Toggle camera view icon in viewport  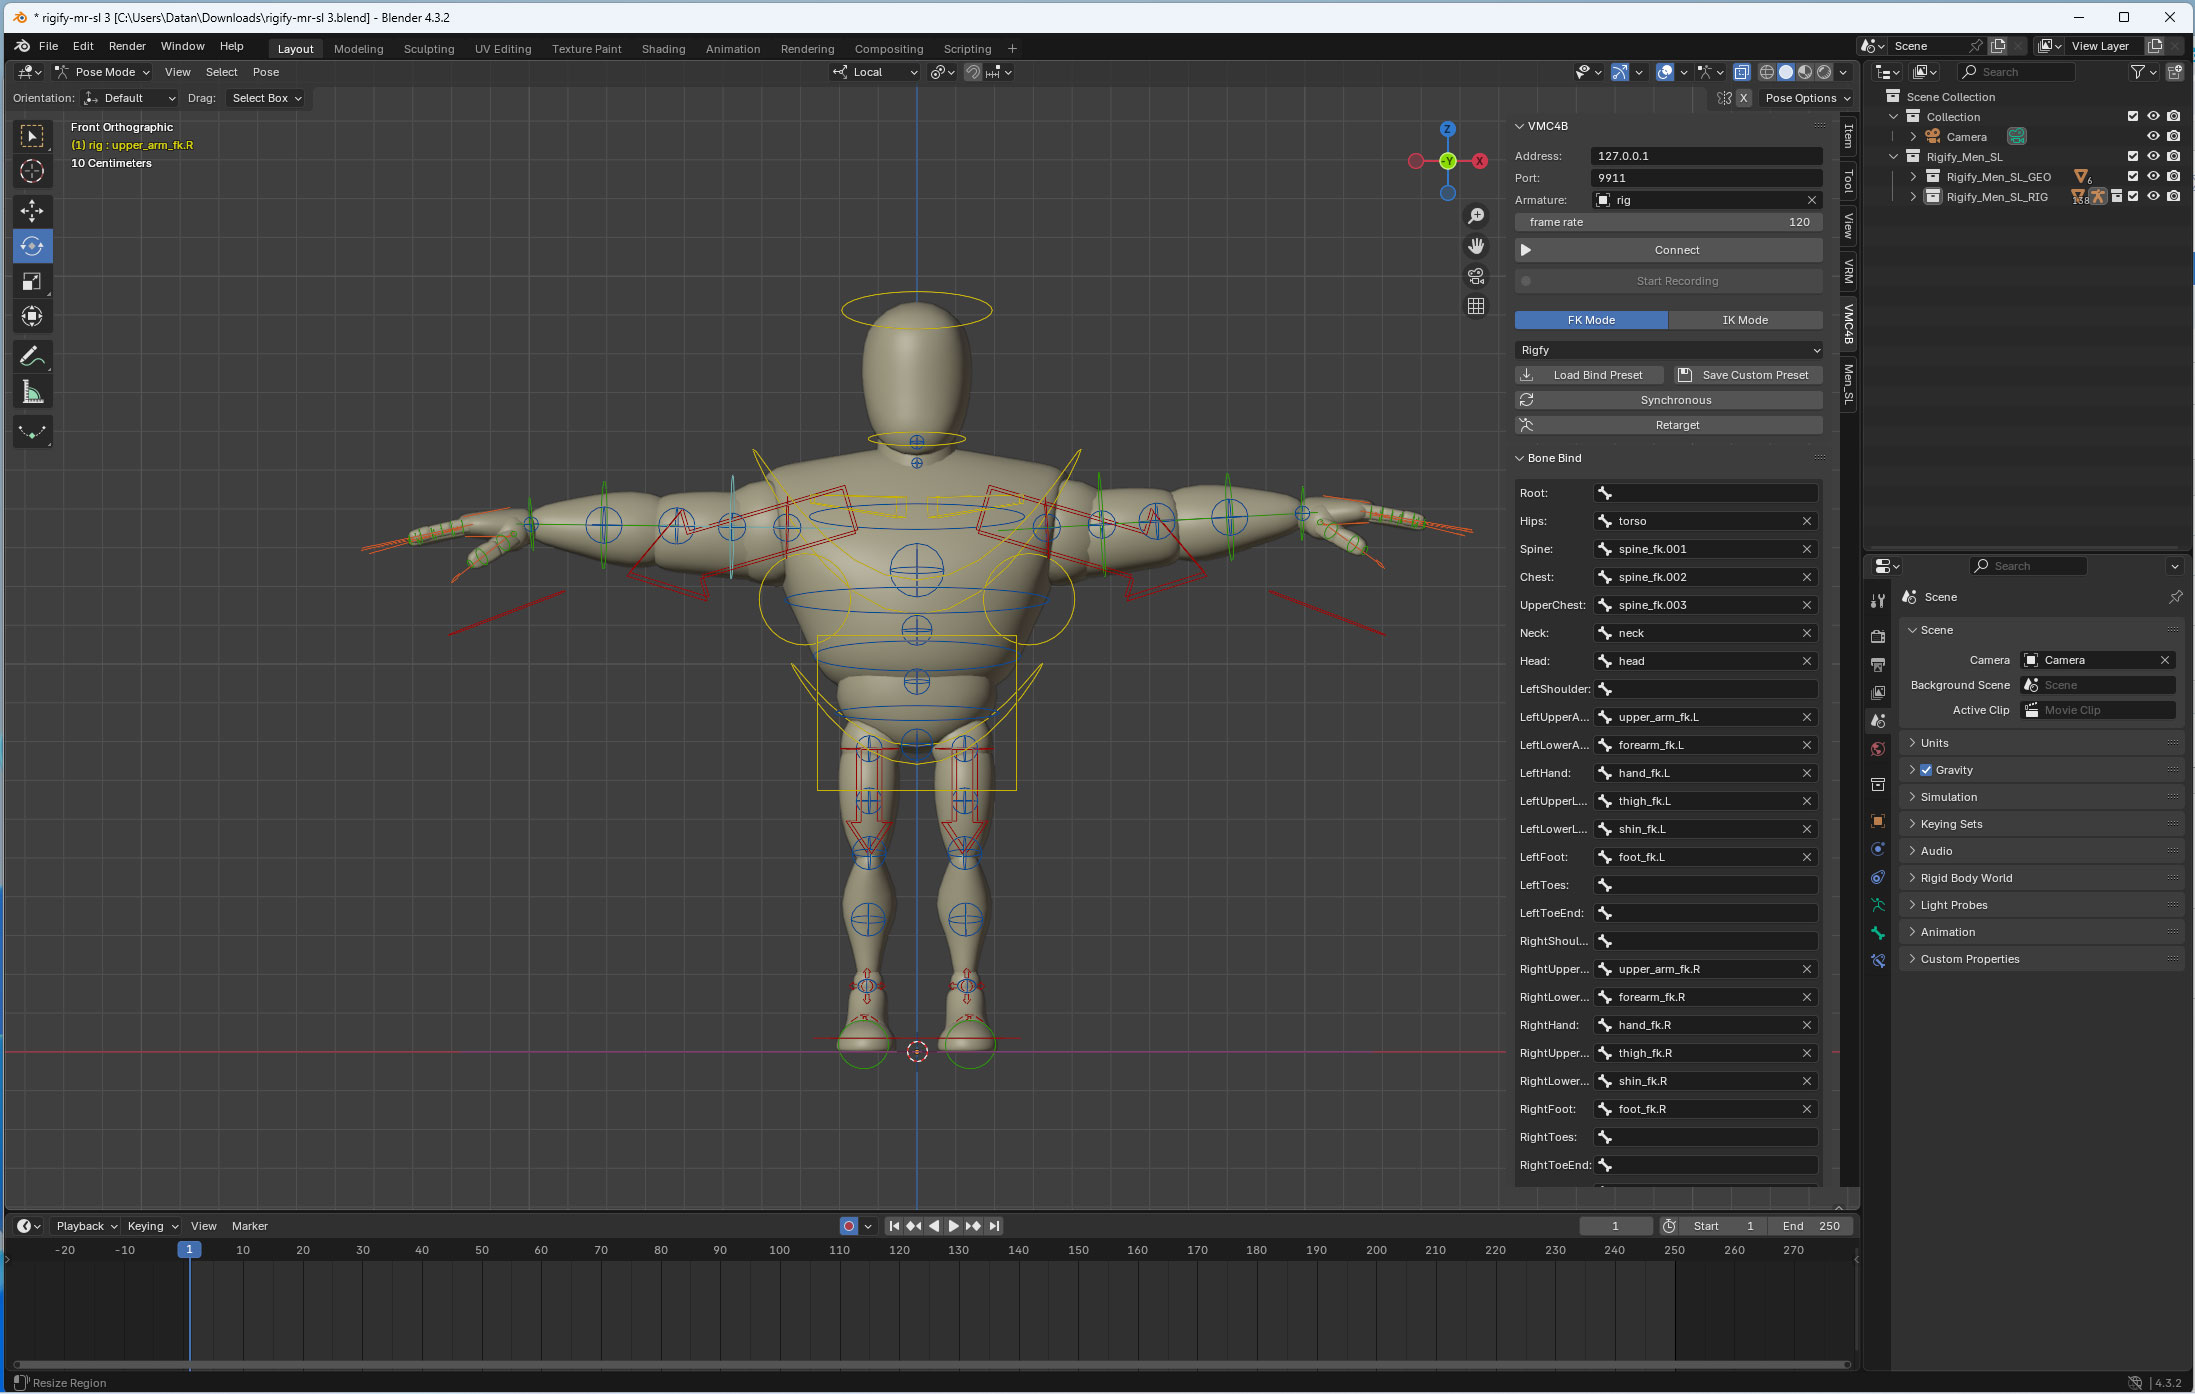click(x=1476, y=277)
